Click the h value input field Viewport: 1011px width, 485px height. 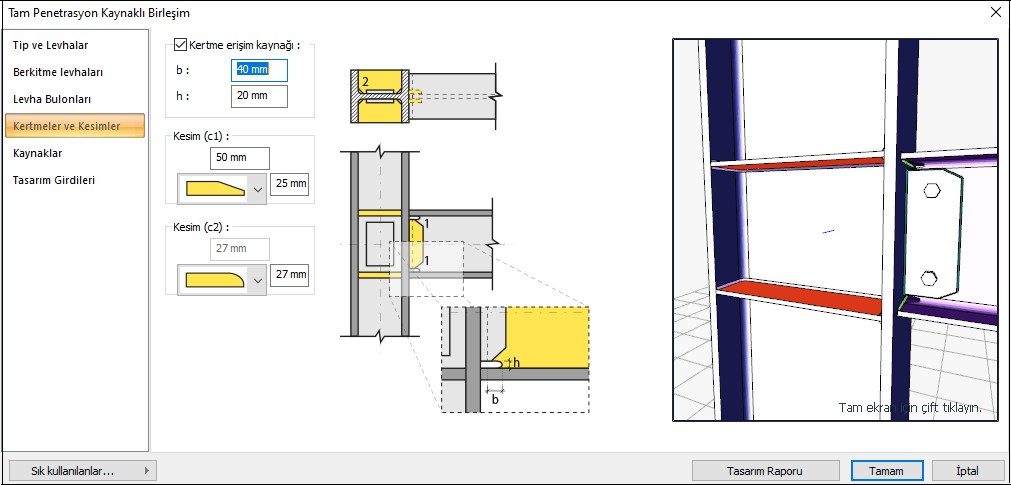pyautogui.click(x=259, y=96)
